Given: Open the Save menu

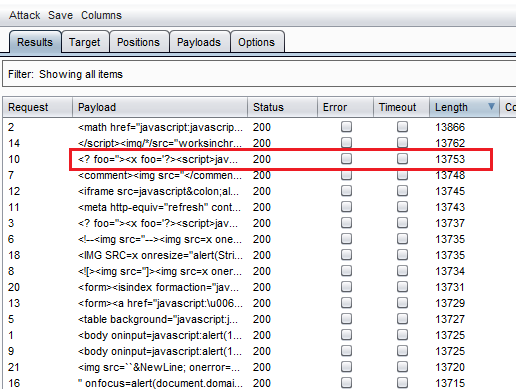Looking at the screenshot, I should coord(60,15).
